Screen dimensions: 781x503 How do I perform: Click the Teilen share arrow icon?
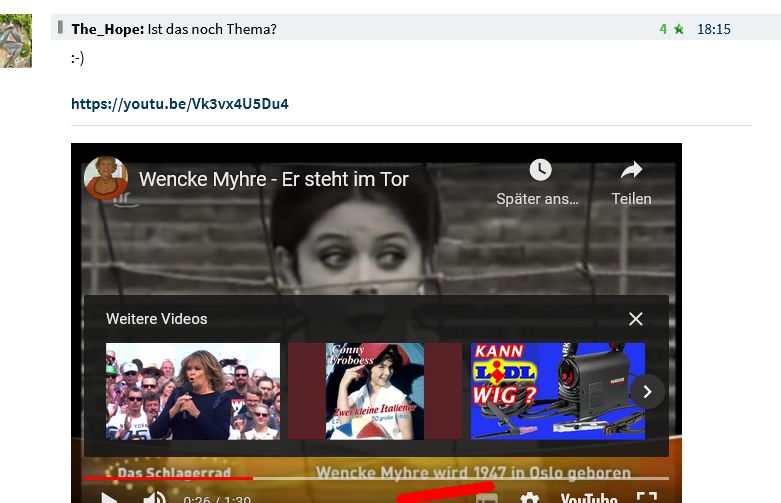coord(631,170)
